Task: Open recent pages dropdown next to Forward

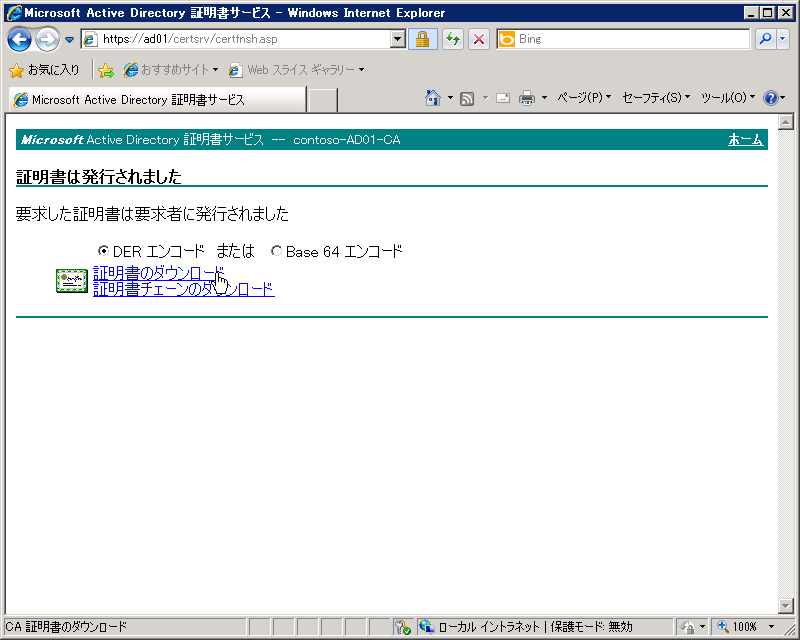Action: [x=69, y=39]
